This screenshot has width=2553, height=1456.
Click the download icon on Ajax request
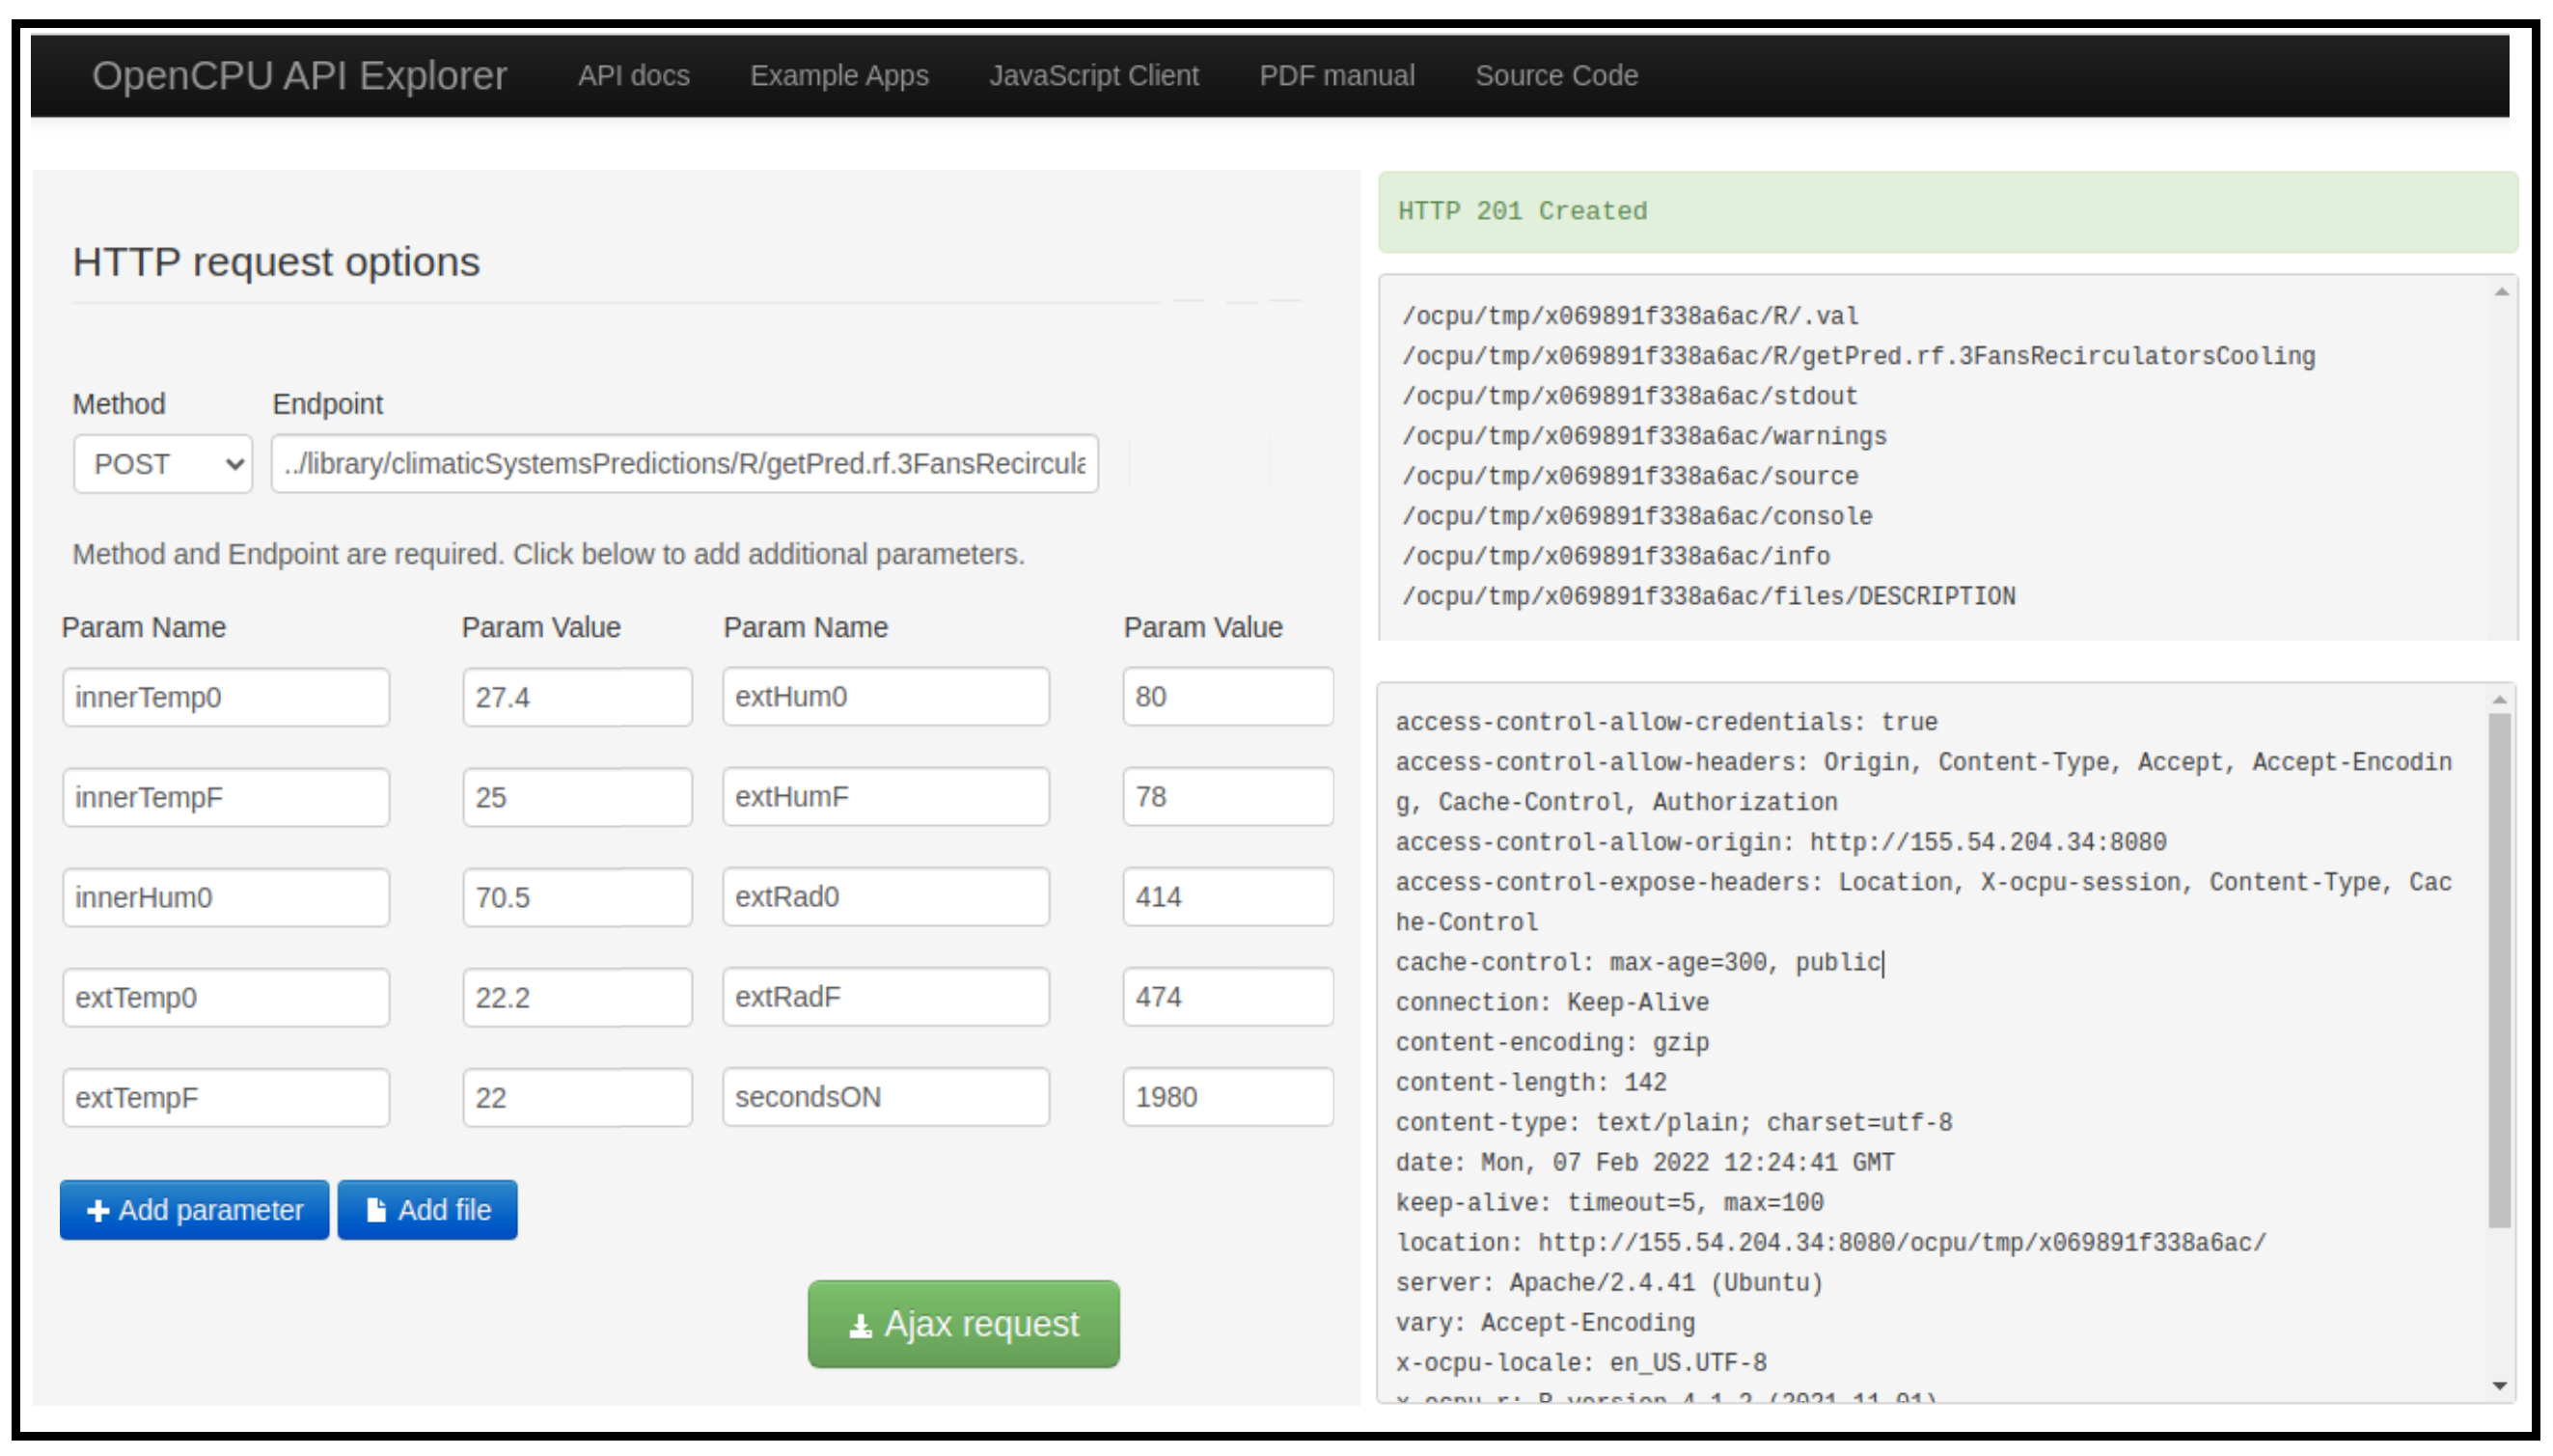point(859,1326)
